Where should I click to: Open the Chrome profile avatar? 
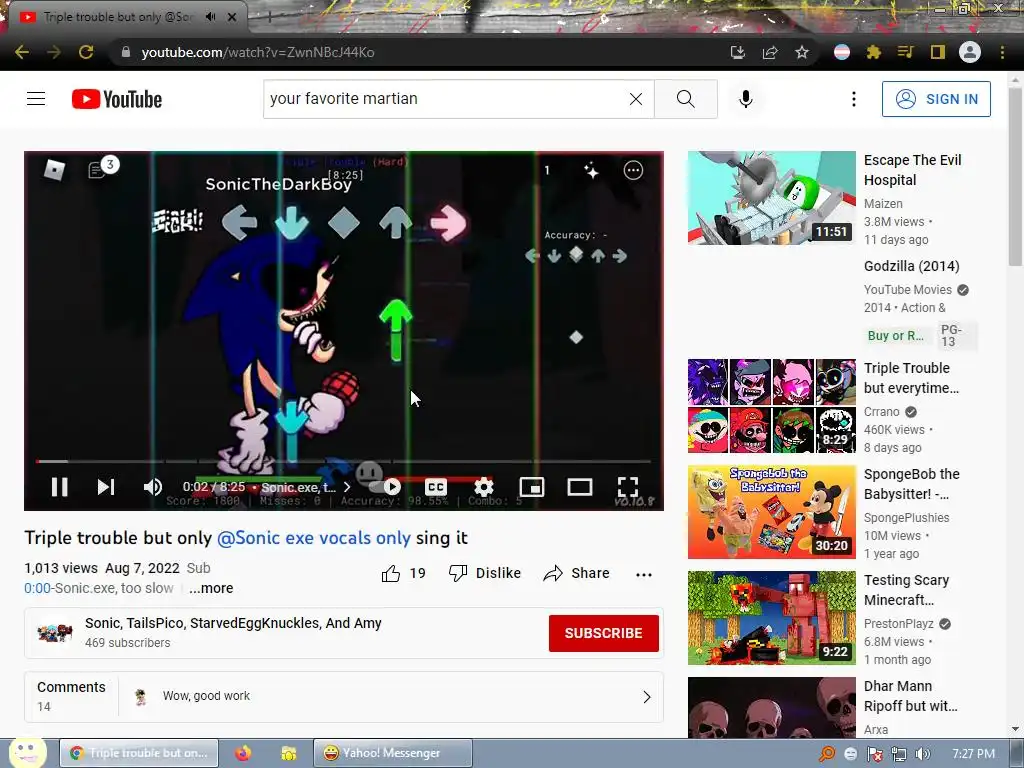click(970, 52)
